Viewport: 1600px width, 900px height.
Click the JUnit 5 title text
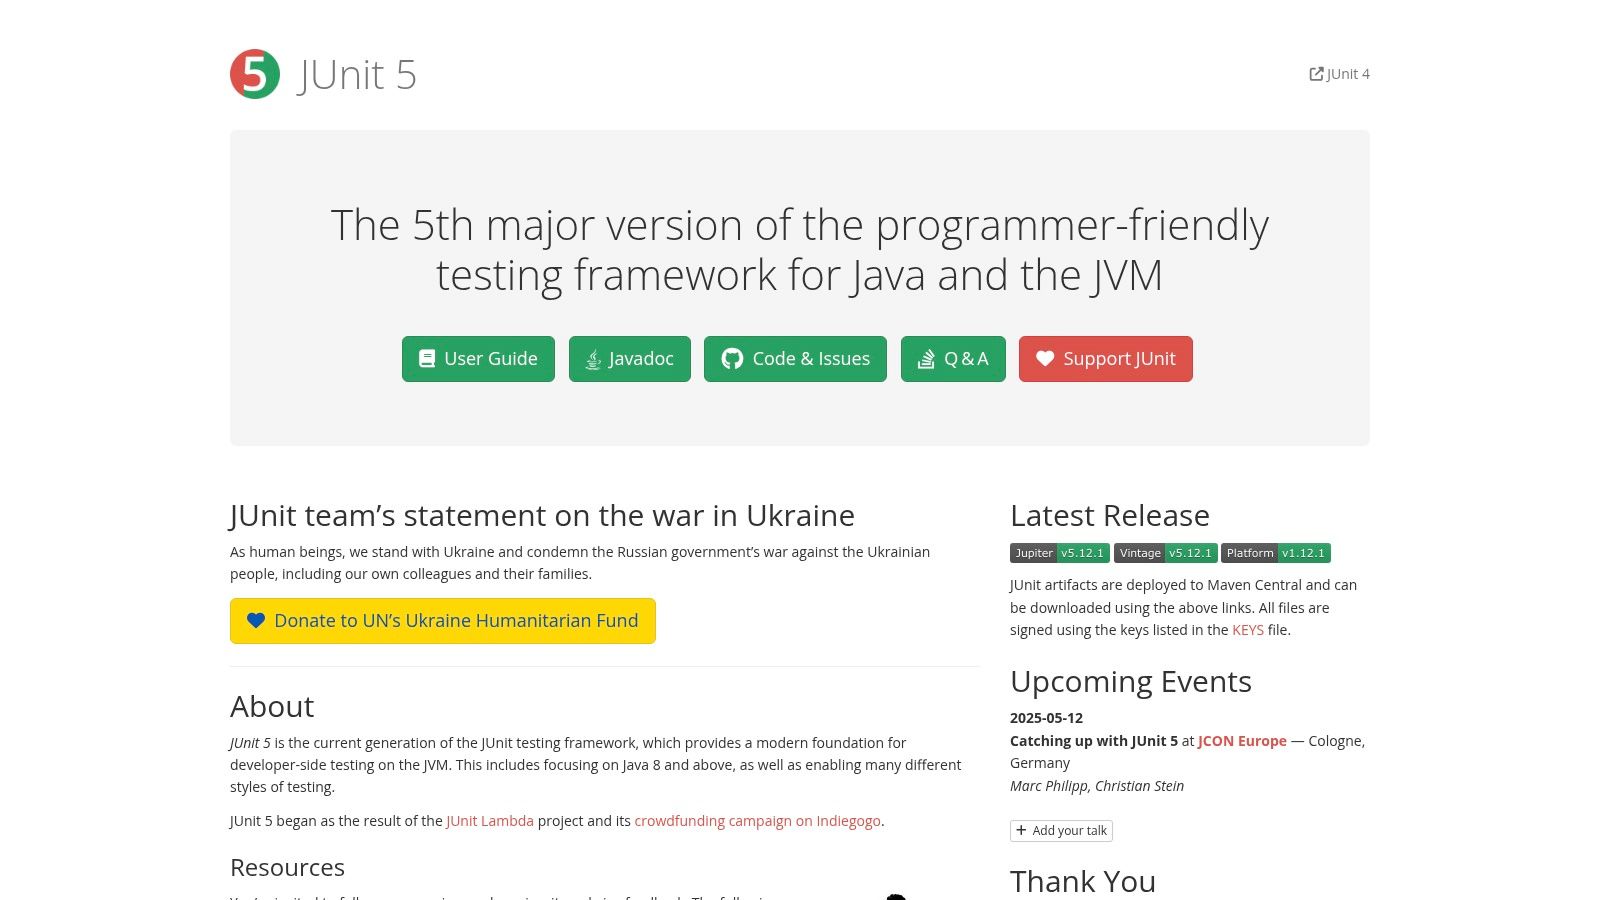[x=357, y=75]
